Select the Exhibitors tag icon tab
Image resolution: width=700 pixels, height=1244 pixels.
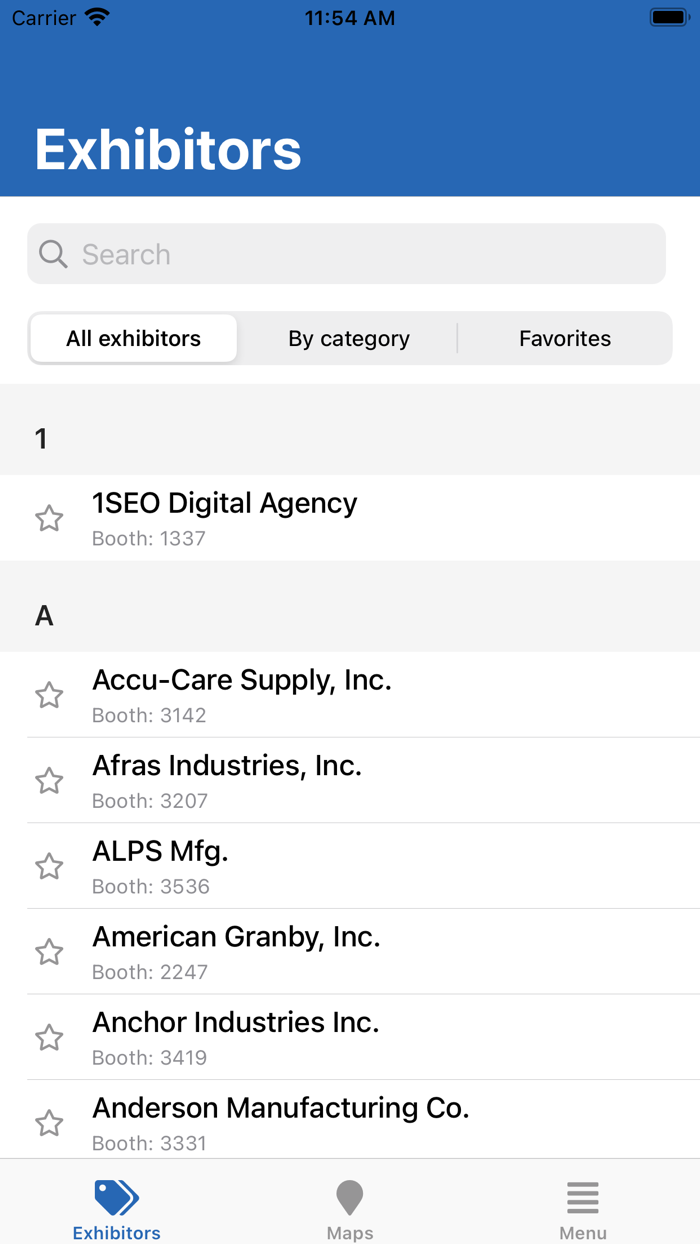coord(116,1197)
